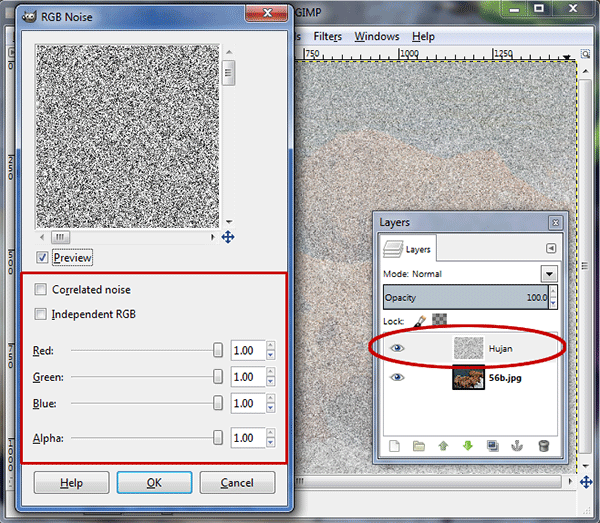The height and width of the screenshot is (523, 600).
Task: Click the preview navigation cross icon in RGB Noise
Action: [x=228, y=237]
